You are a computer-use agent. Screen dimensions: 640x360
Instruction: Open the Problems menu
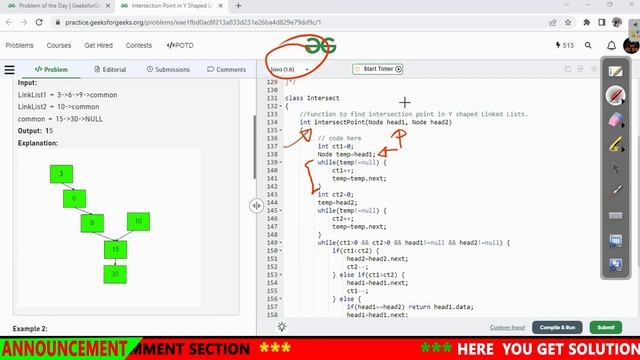point(20,45)
